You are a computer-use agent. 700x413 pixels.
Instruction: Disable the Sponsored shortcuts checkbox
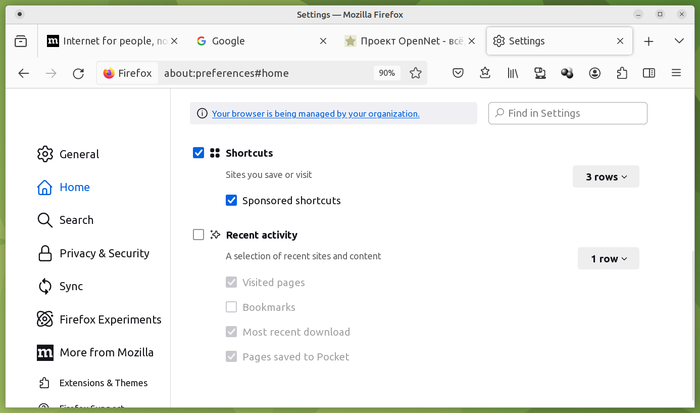[232, 200]
